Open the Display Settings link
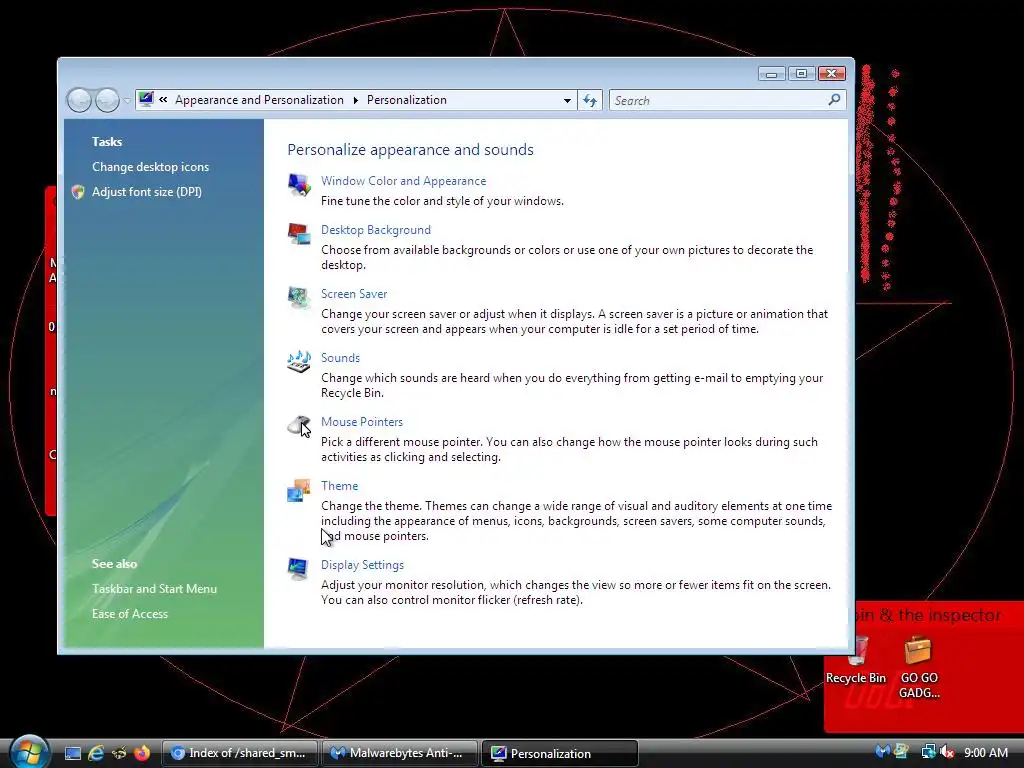1024x768 pixels. coord(362,565)
